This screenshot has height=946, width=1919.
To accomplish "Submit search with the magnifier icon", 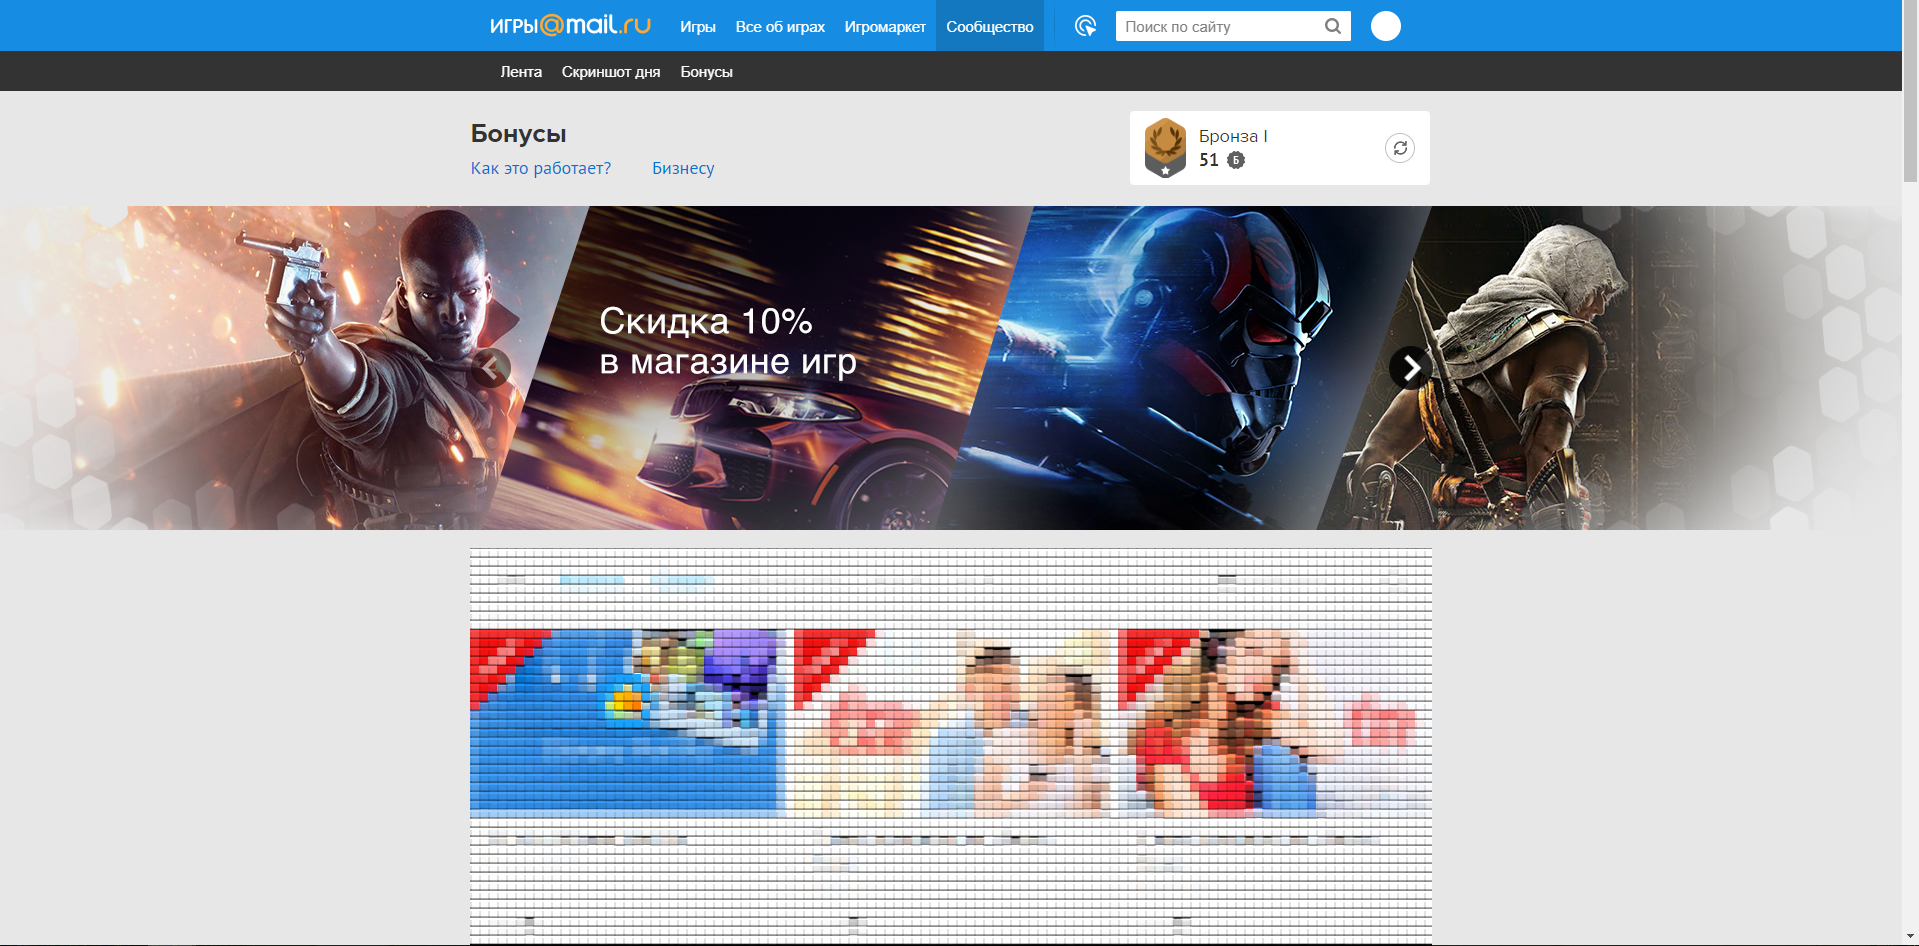I will (1333, 26).
